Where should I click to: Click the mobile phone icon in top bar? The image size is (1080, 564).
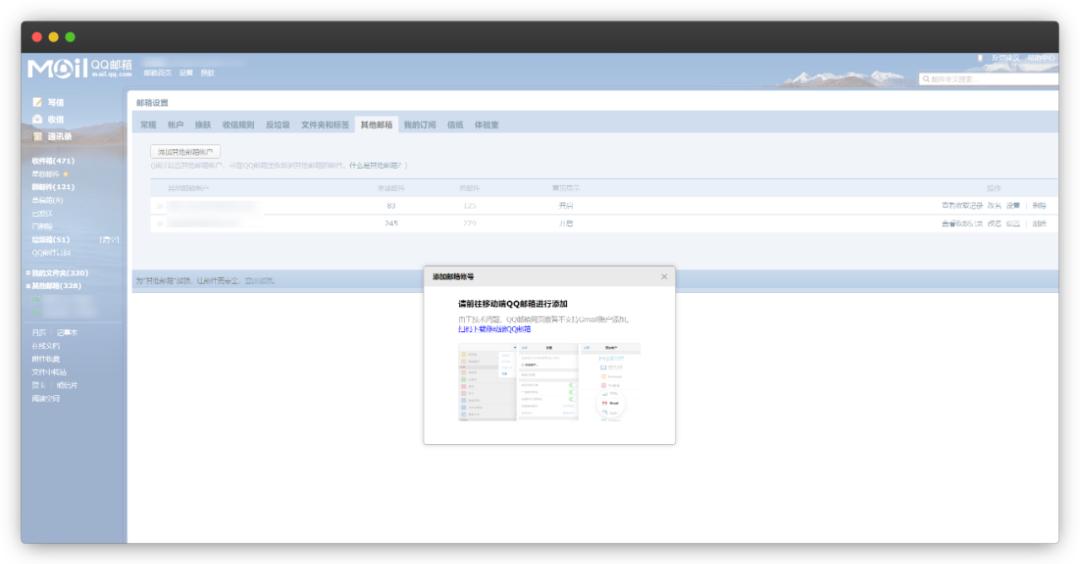(980, 59)
